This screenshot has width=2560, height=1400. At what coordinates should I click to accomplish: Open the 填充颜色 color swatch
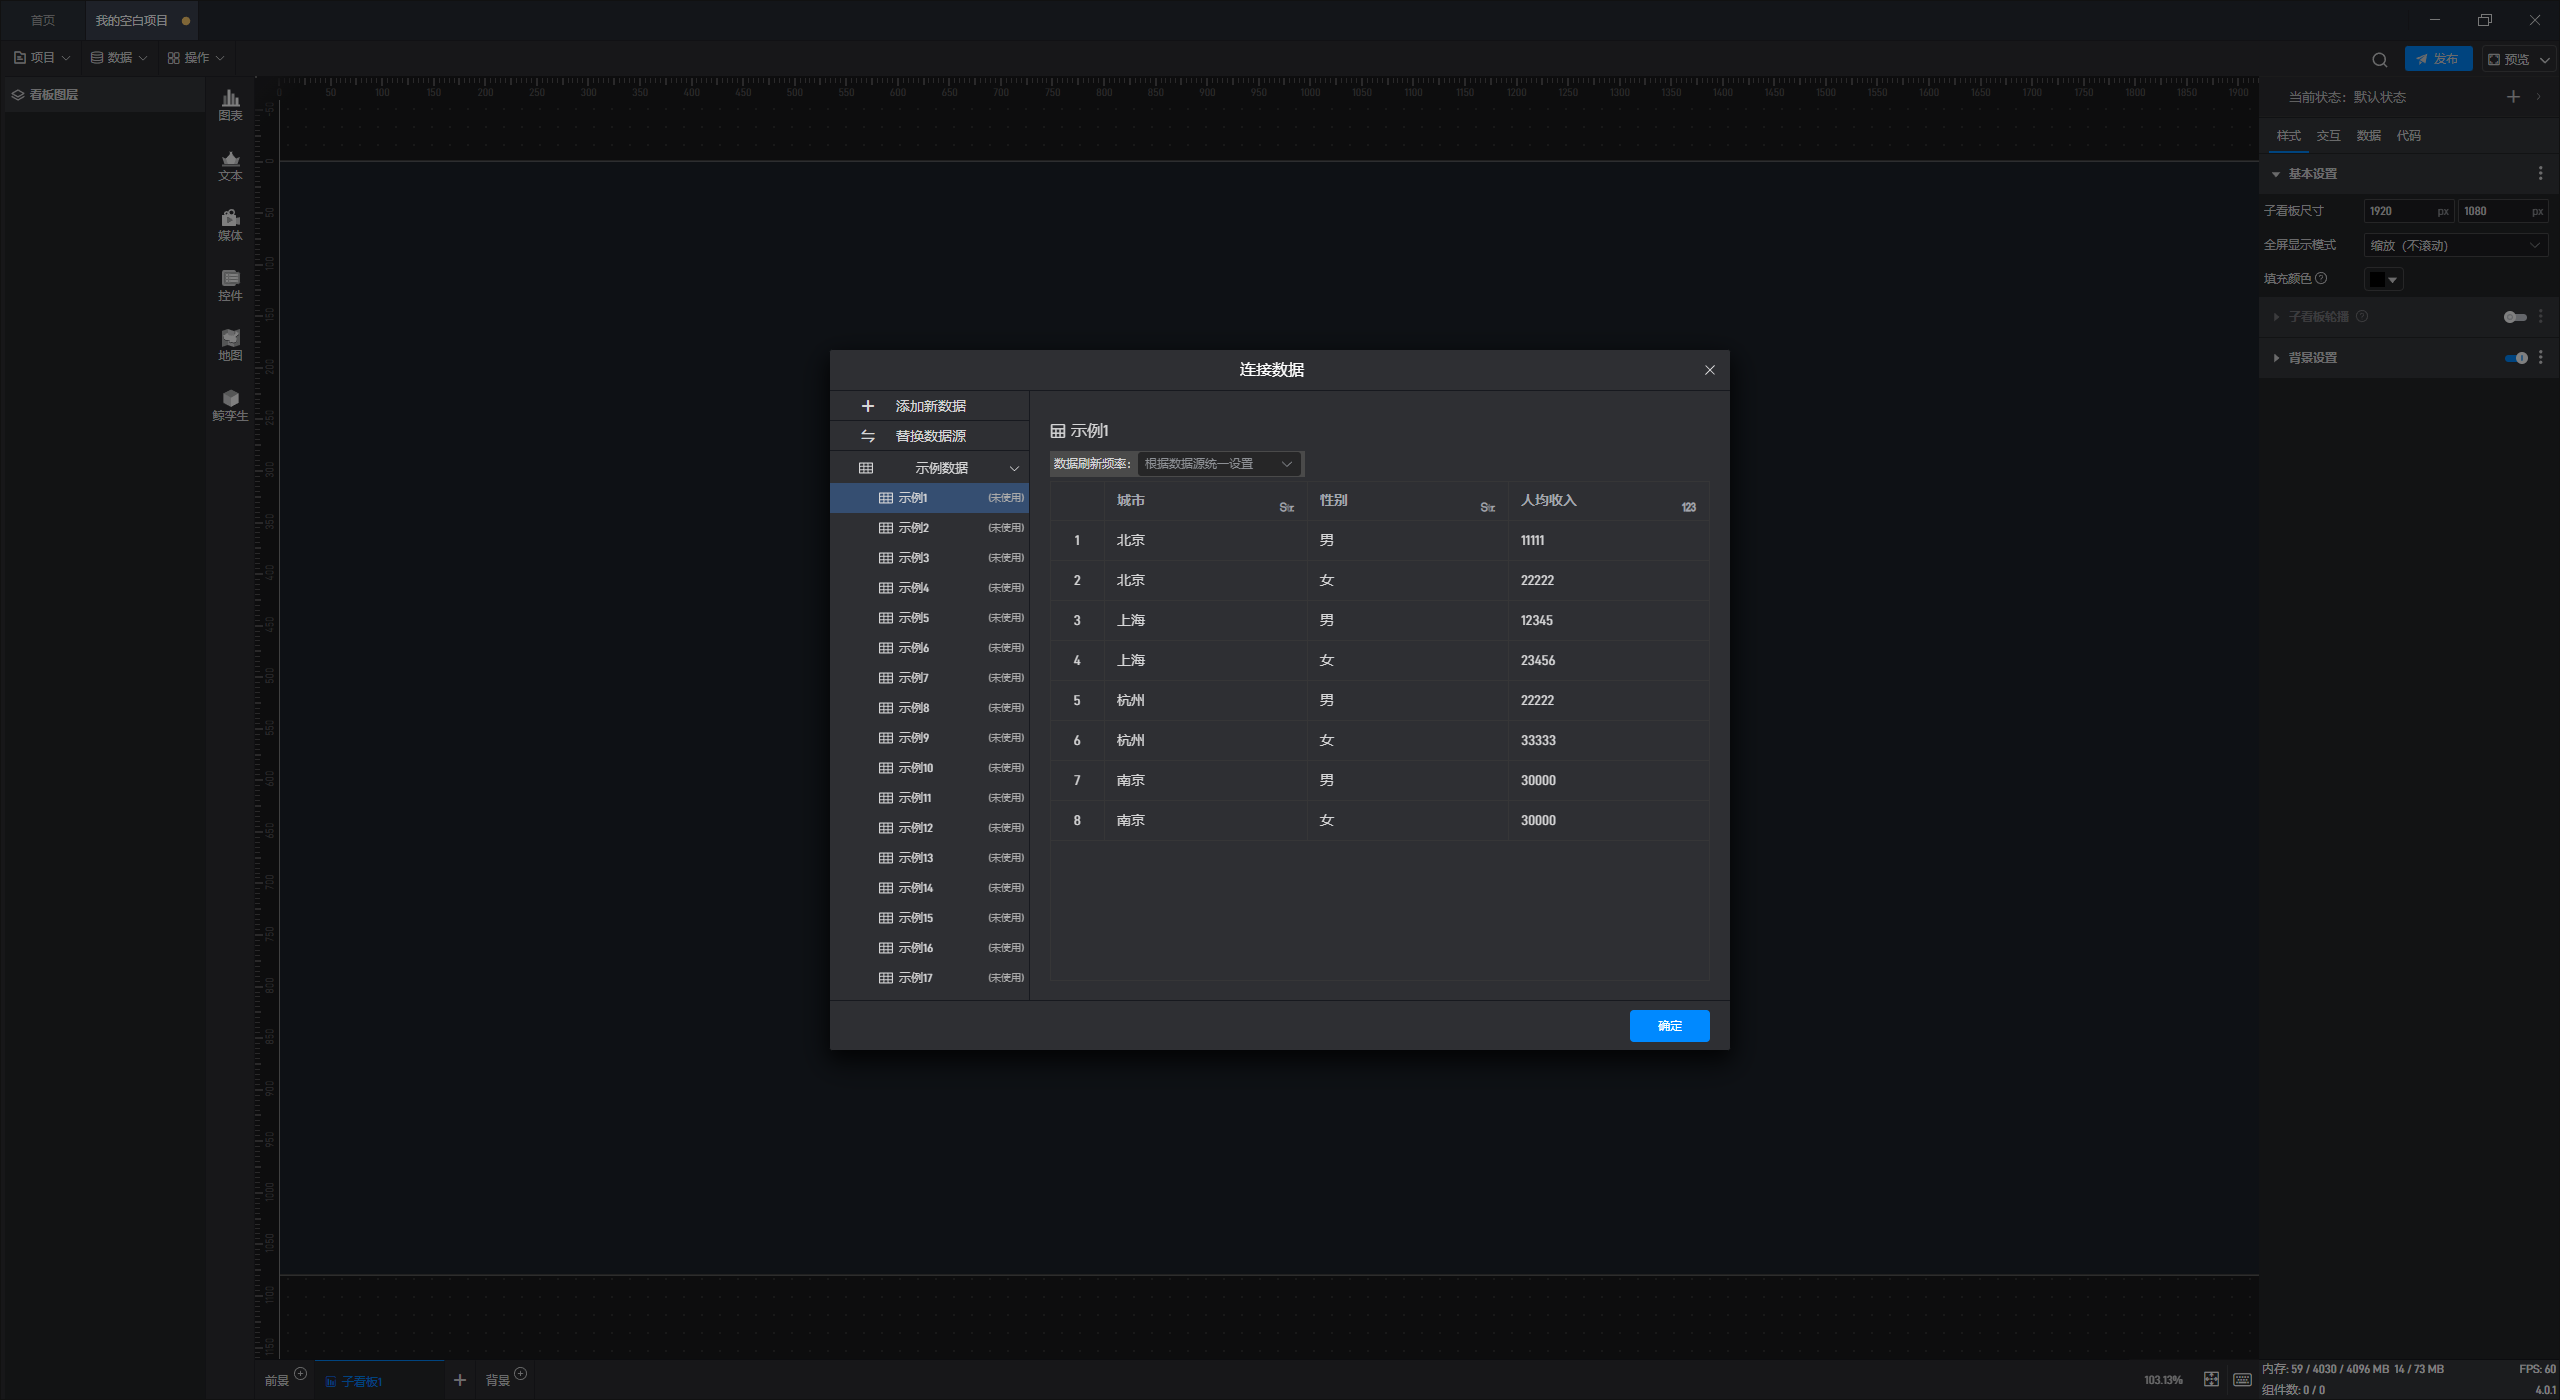pyautogui.click(x=2382, y=279)
